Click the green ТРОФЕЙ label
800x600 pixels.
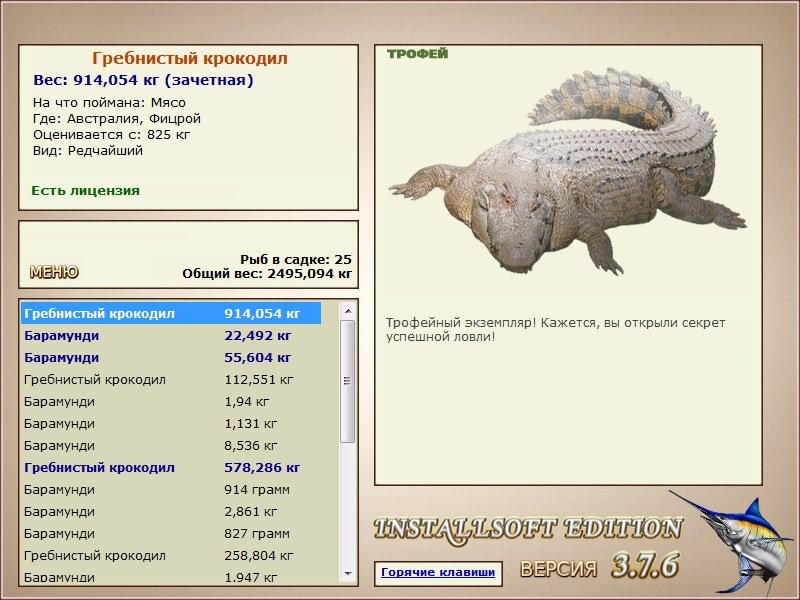click(417, 54)
